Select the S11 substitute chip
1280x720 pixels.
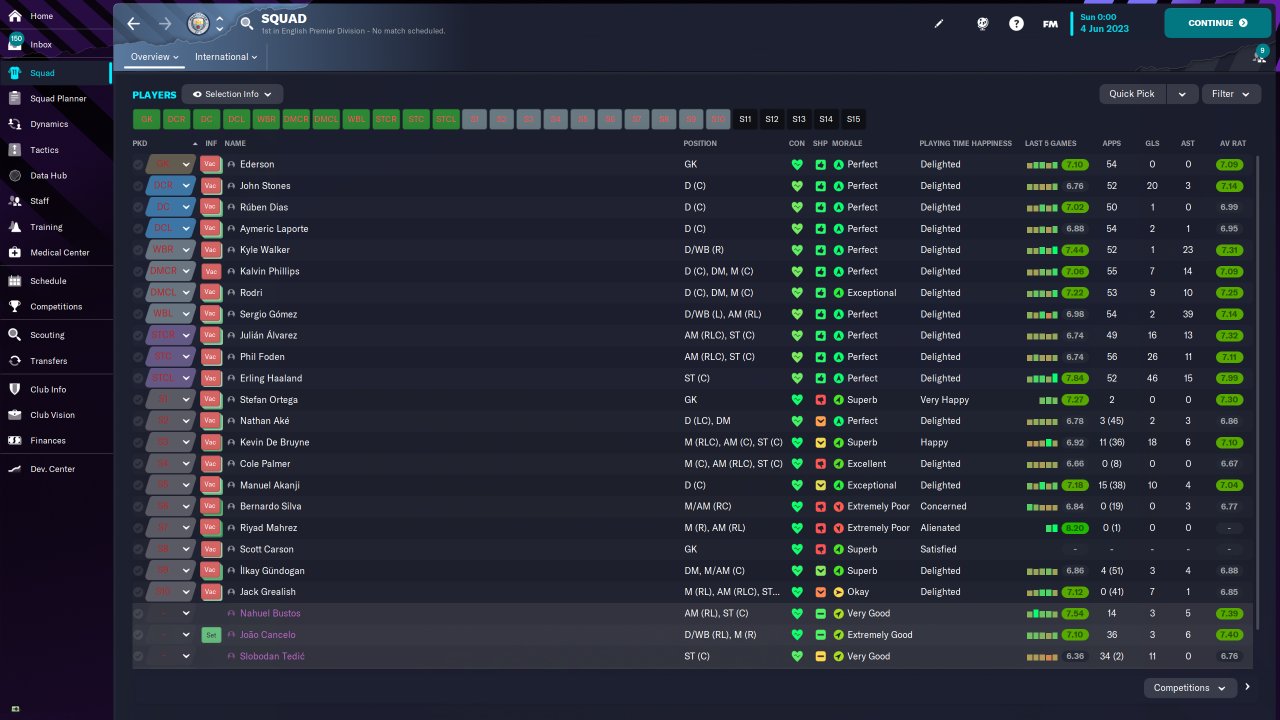[745, 119]
